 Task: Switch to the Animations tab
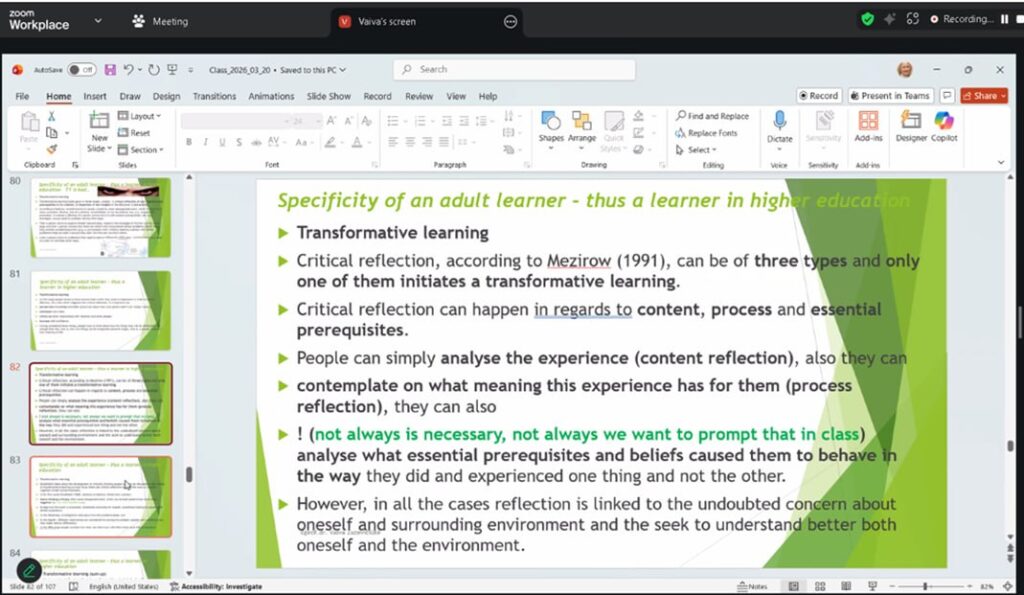271,96
